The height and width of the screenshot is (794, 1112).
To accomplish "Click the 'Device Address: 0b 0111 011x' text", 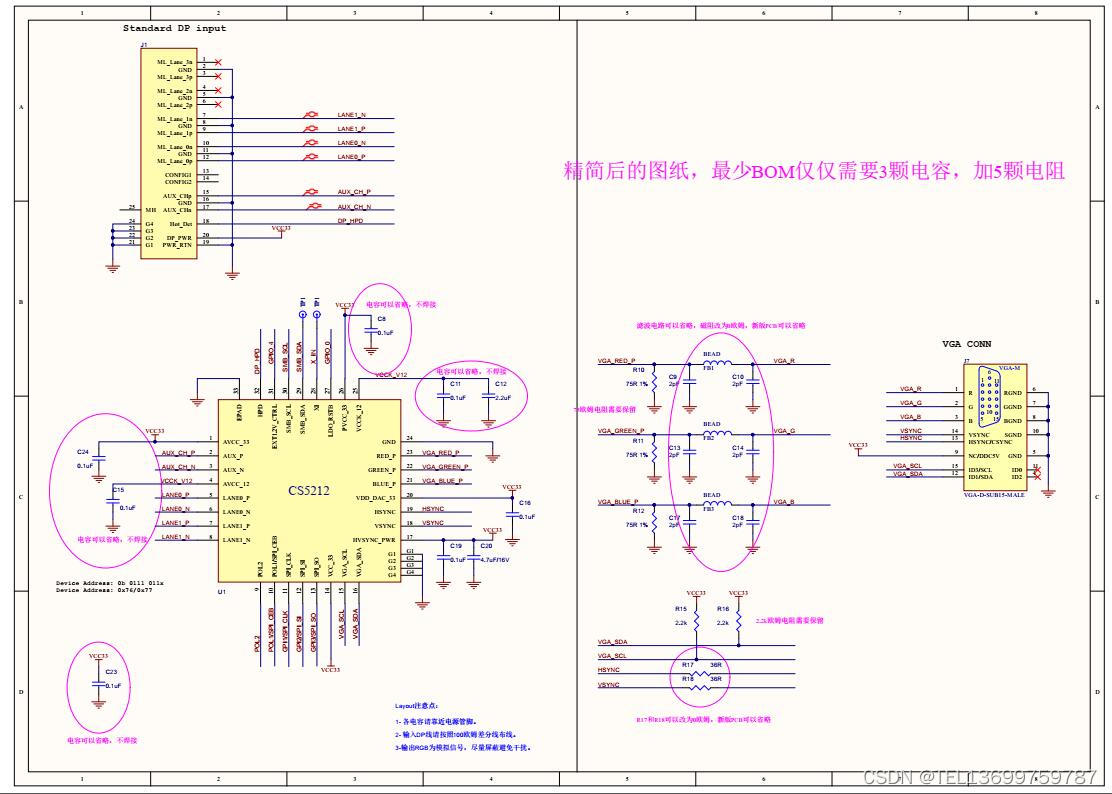I will point(110,583).
